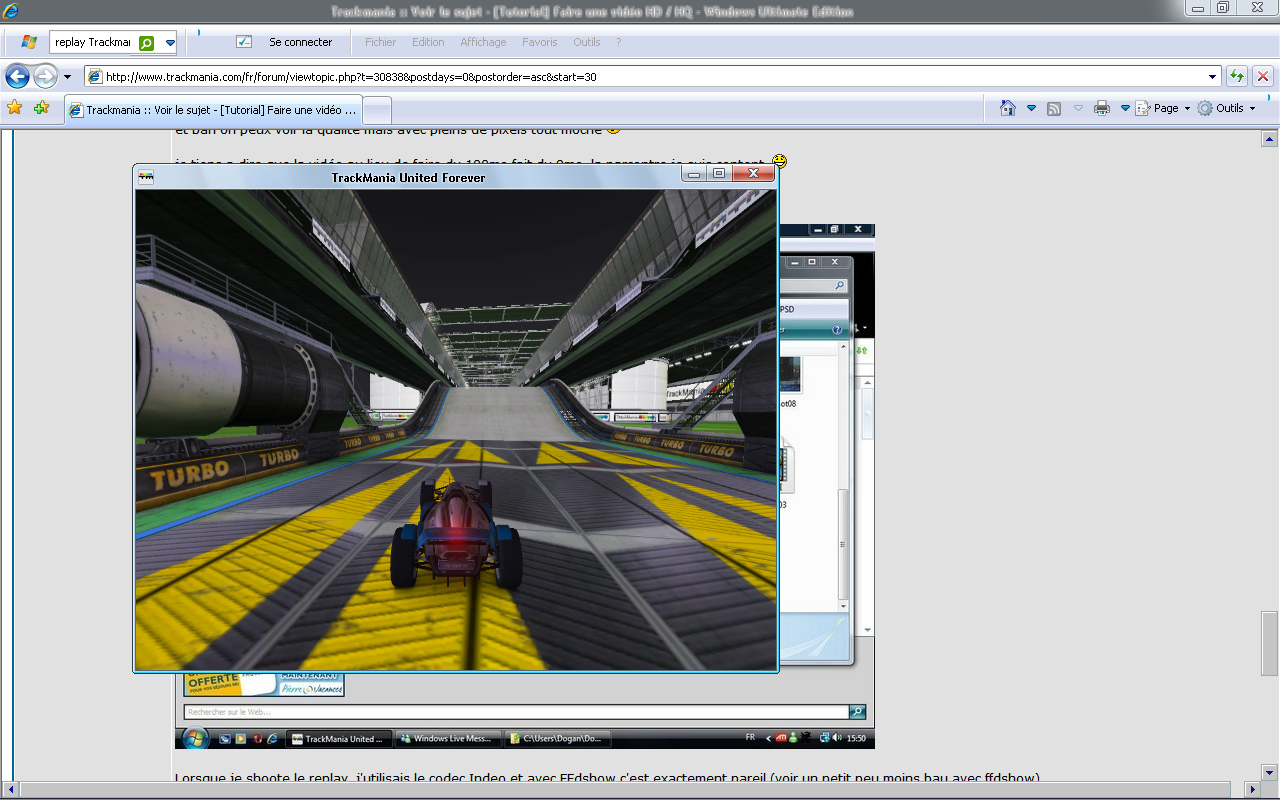Click the volume icon in the embedded taskbar tray
Screen dimensions: 1280x800
837,738
